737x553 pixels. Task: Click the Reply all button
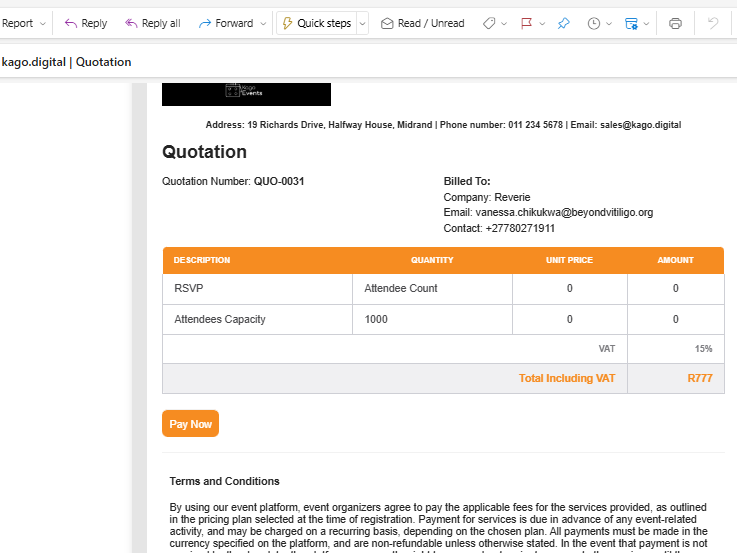pos(153,23)
